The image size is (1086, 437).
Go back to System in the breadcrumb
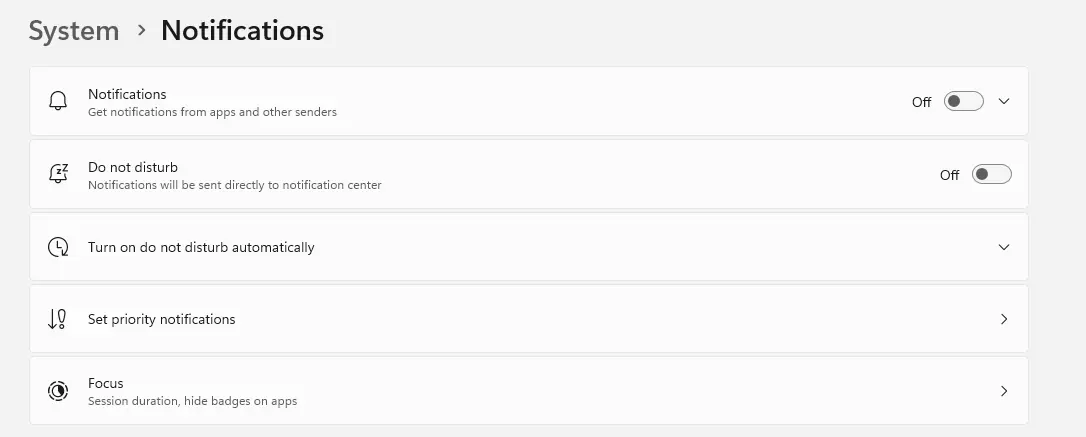[74, 31]
